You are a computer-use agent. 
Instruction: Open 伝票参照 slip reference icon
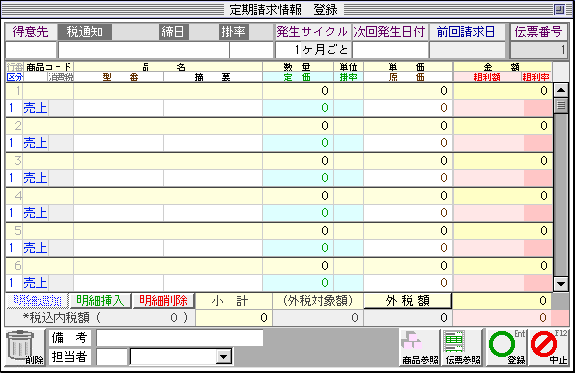click(462, 347)
